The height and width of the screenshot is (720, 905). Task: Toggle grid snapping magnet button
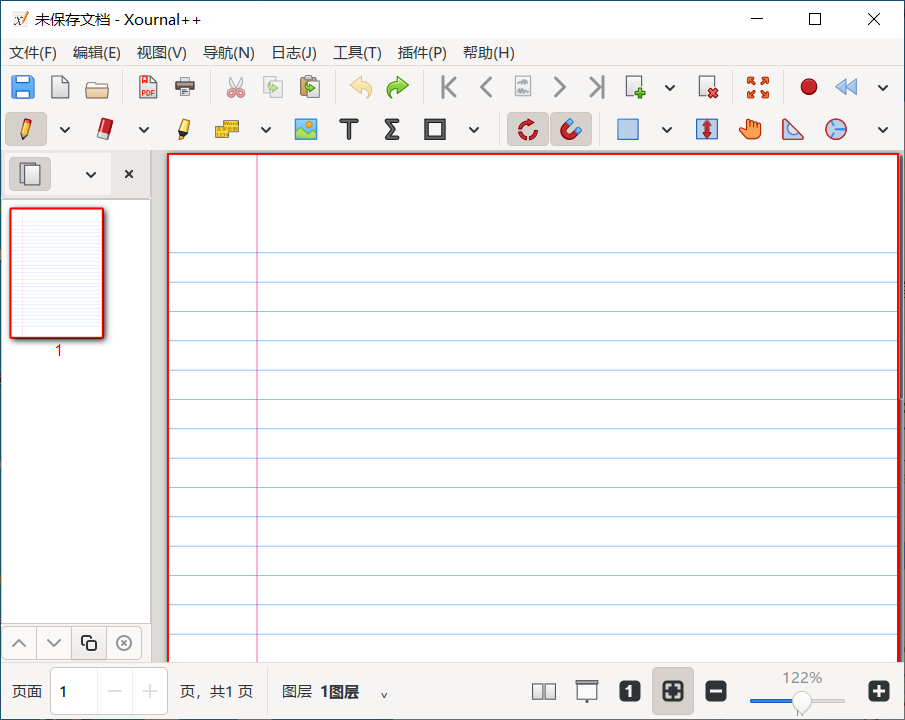click(x=570, y=129)
